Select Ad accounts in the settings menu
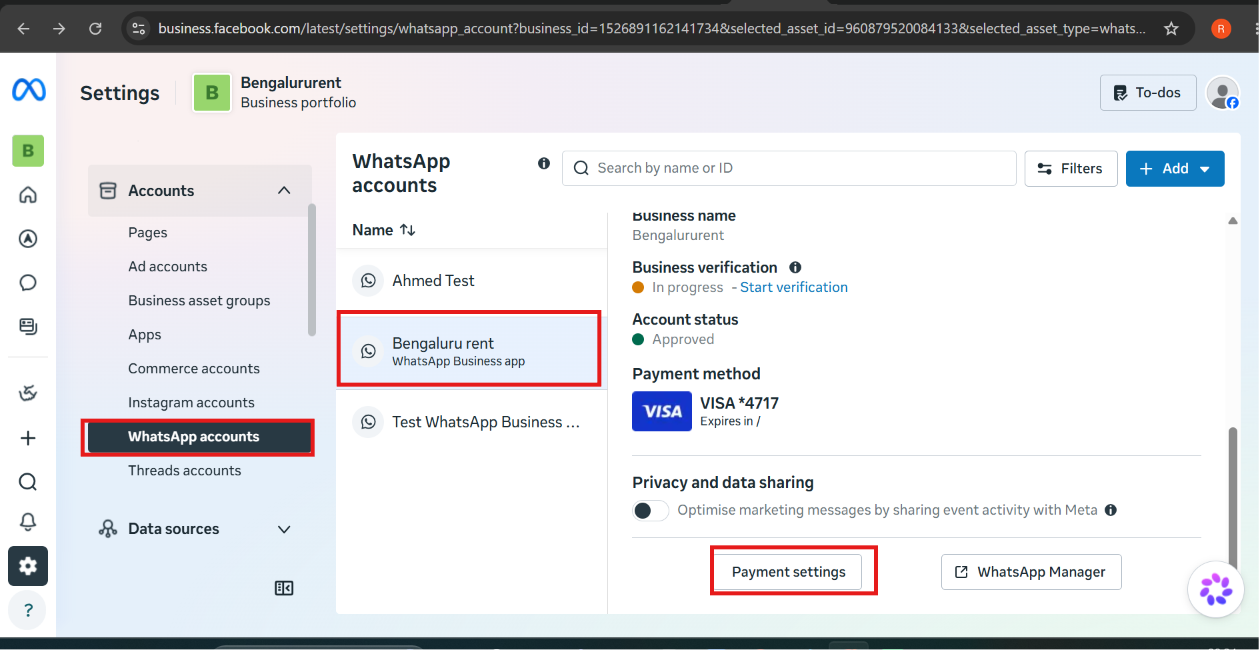Image resolution: width=1259 pixels, height=650 pixels. coord(168,267)
